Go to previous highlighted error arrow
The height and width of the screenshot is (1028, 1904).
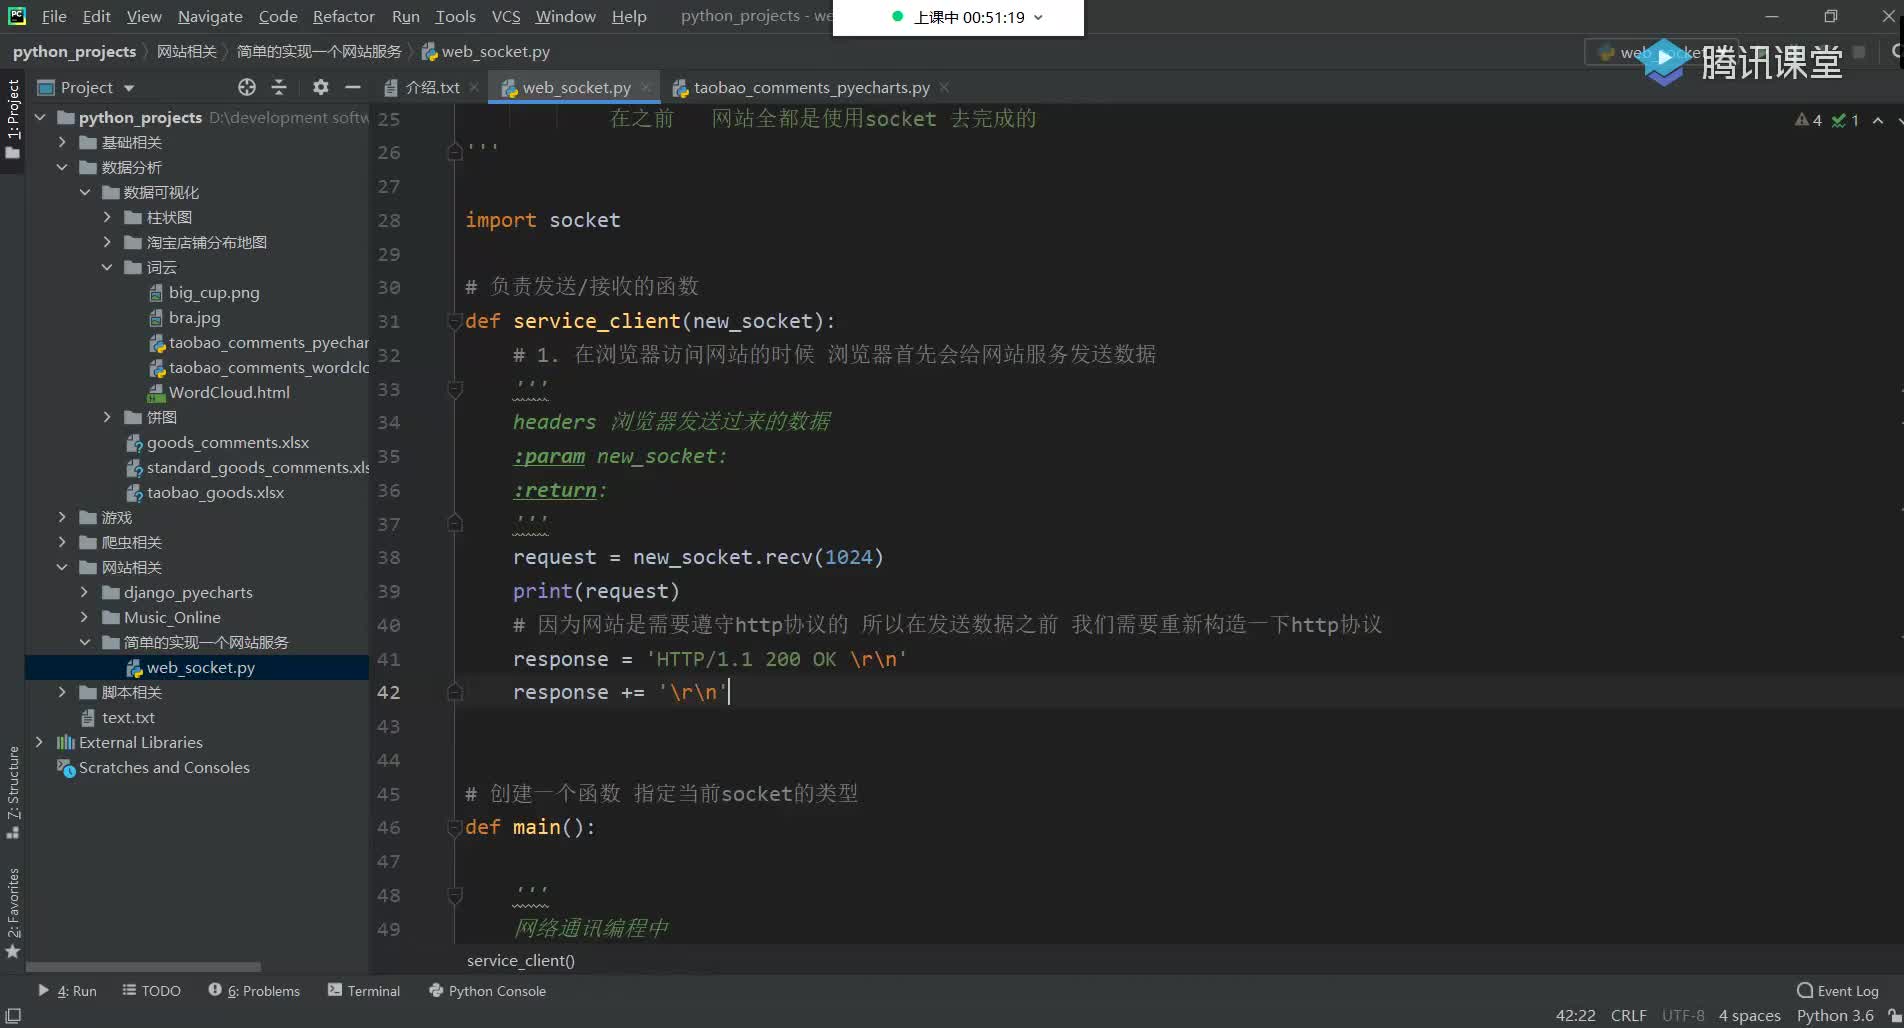coord(1878,120)
